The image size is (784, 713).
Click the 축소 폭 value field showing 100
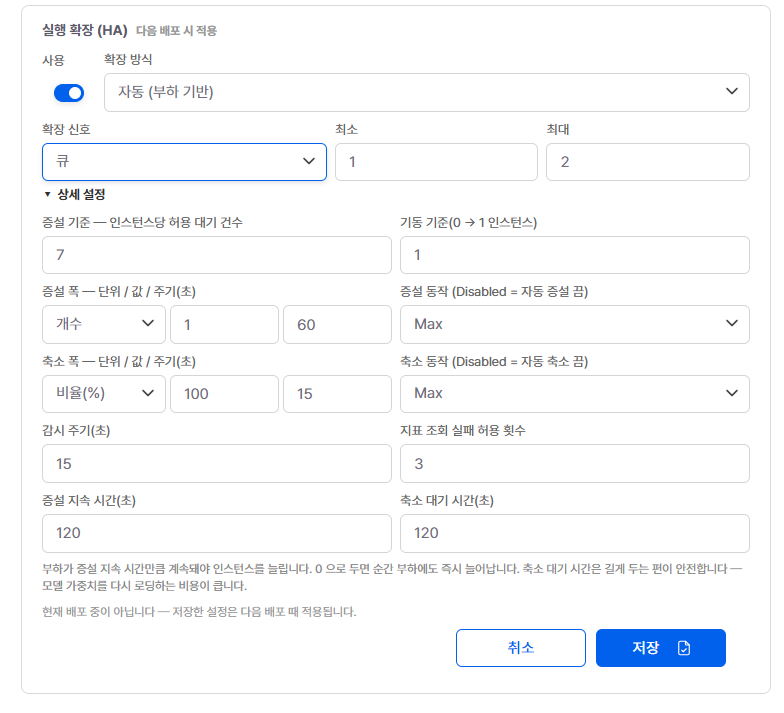pyautogui.click(x=224, y=394)
